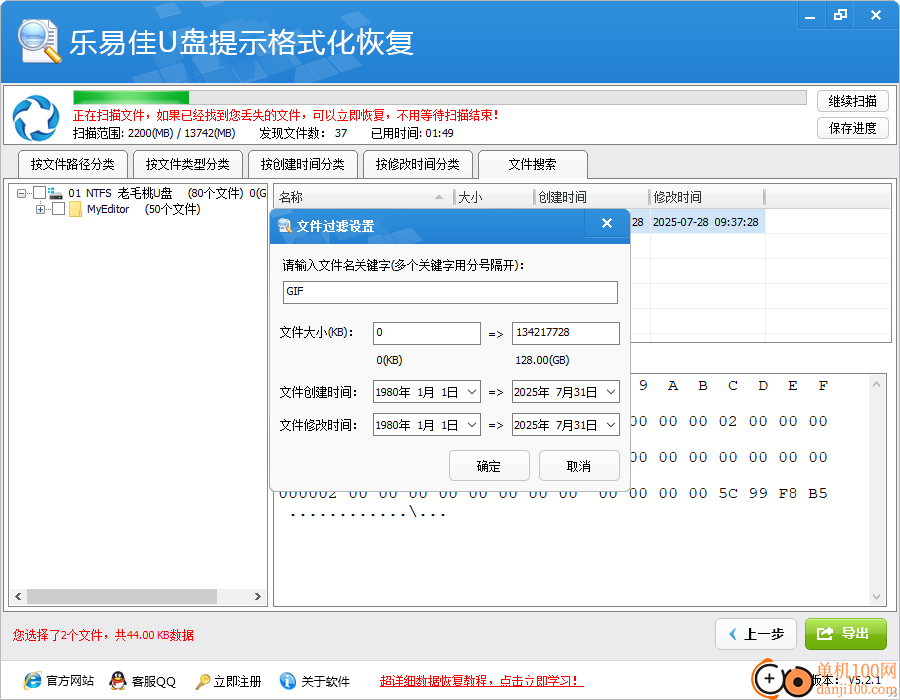Open the creation time end date dropdown
This screenshot has height=700, width=900.
tap(611, 392)
